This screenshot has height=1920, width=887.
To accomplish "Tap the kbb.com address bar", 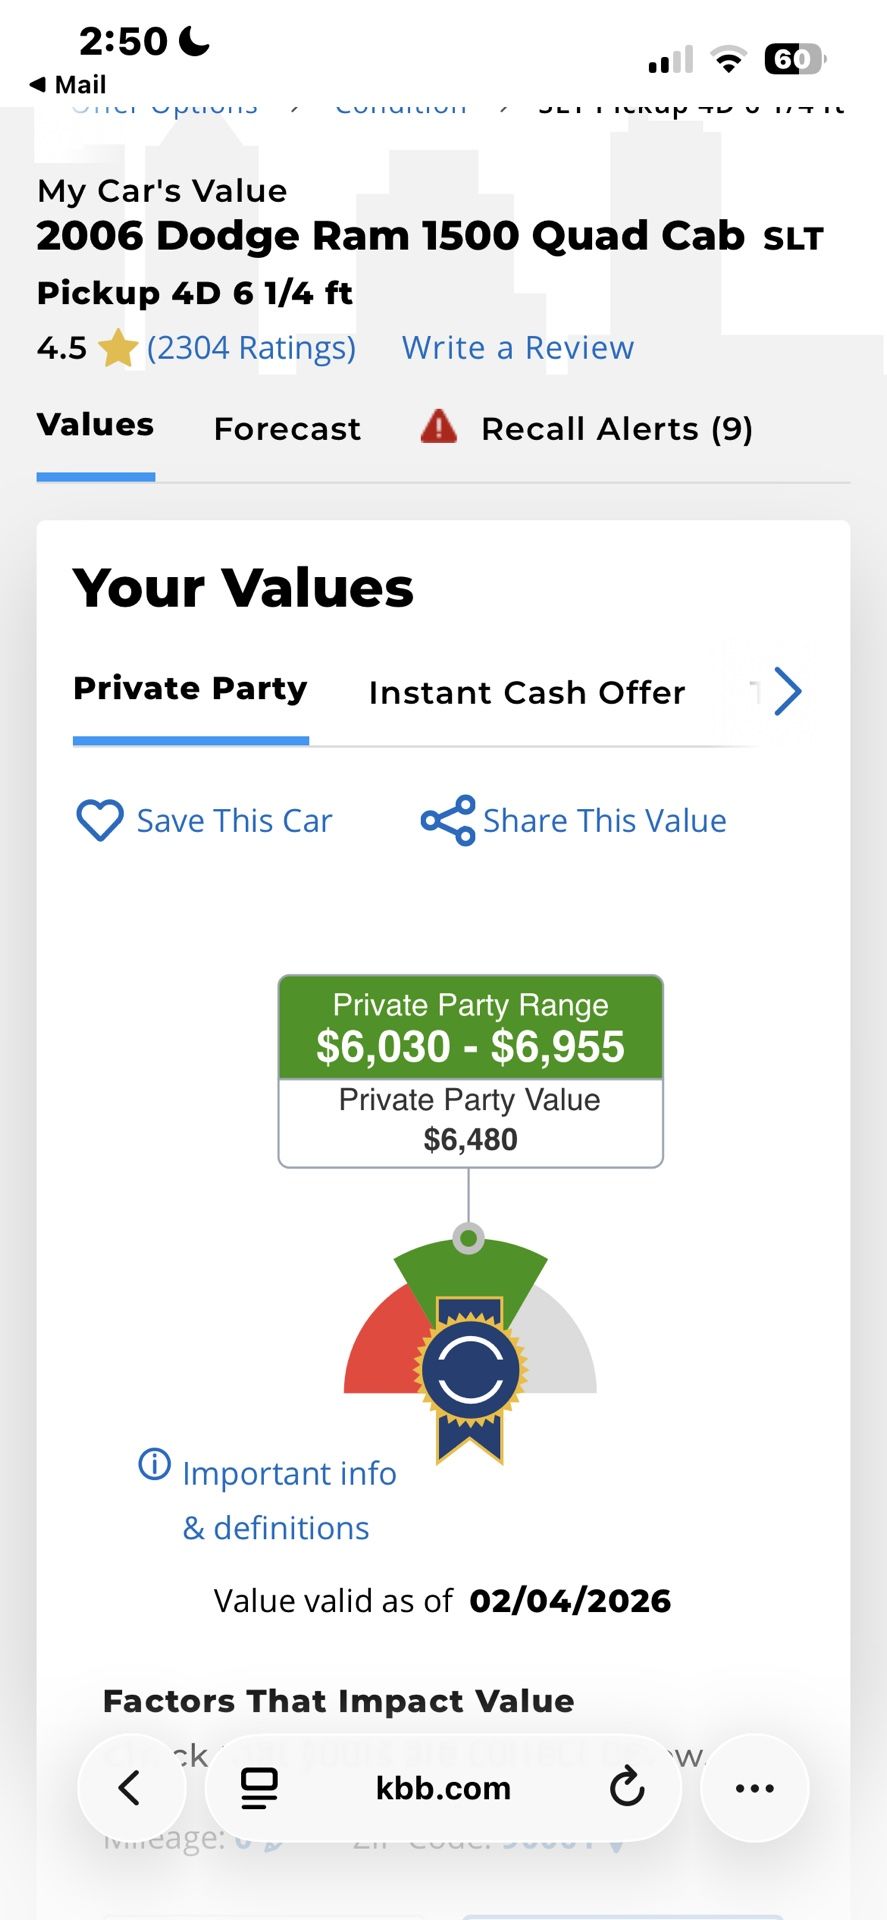I will 443,1788.
